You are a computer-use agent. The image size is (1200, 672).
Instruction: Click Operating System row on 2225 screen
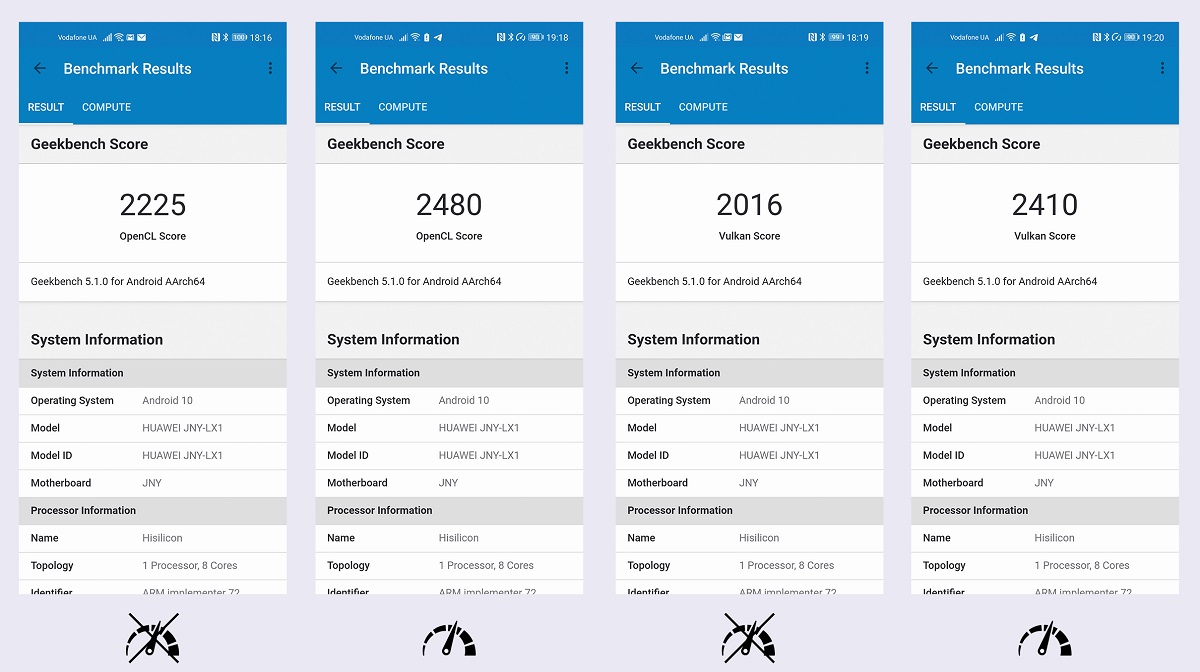[x=153, y=401]
